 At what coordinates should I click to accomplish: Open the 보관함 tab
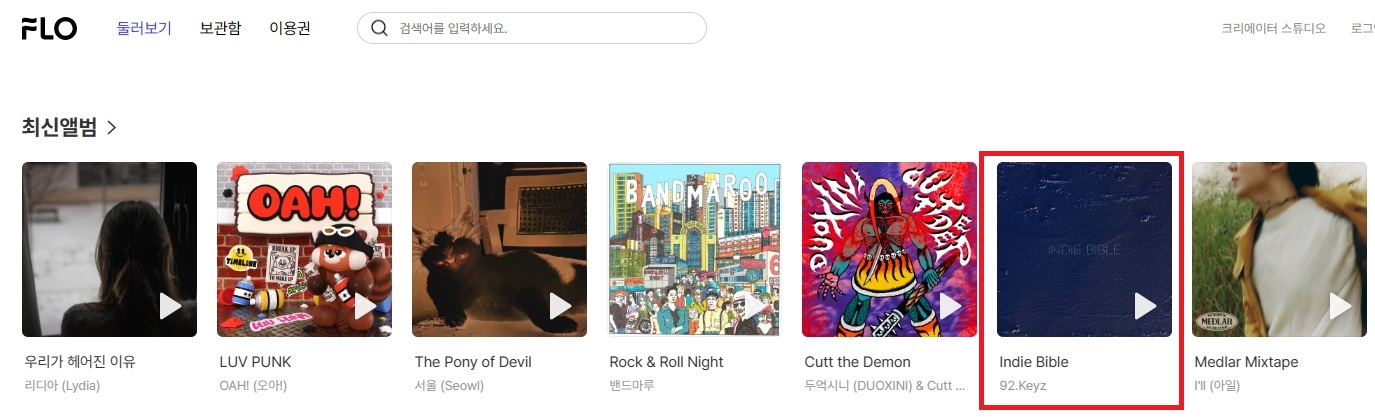pyautogui.click(x=220, y=28)
